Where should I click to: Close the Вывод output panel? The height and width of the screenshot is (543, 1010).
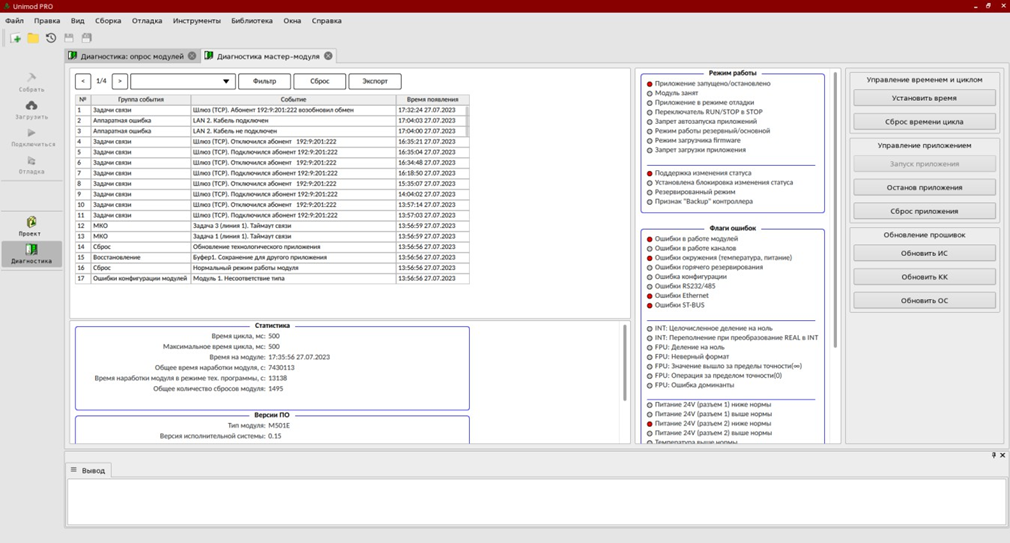pos(1002,455)
